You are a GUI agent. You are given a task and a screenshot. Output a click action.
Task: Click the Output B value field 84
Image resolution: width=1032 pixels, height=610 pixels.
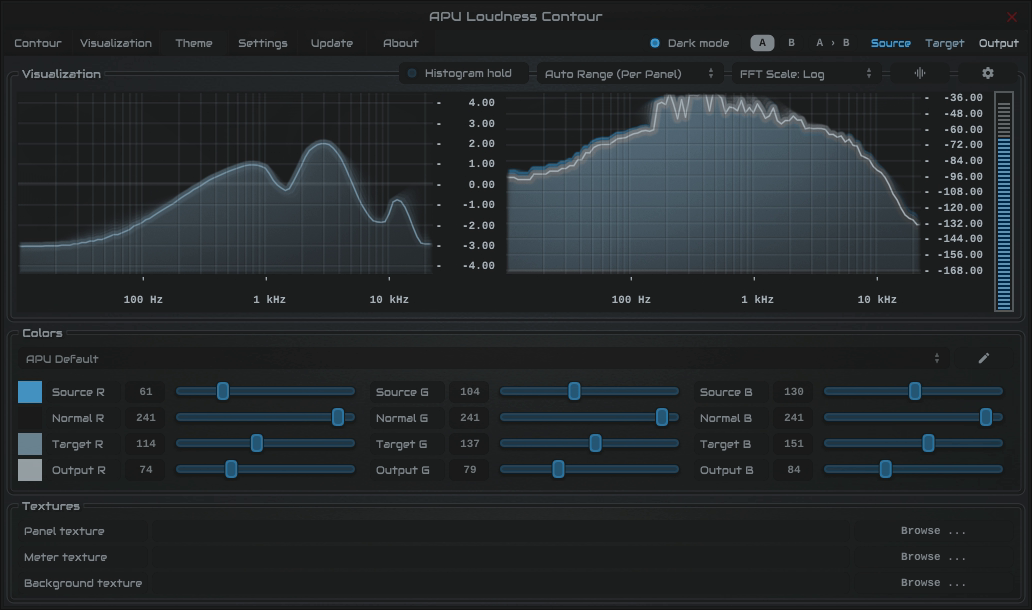tap(793, 469)
